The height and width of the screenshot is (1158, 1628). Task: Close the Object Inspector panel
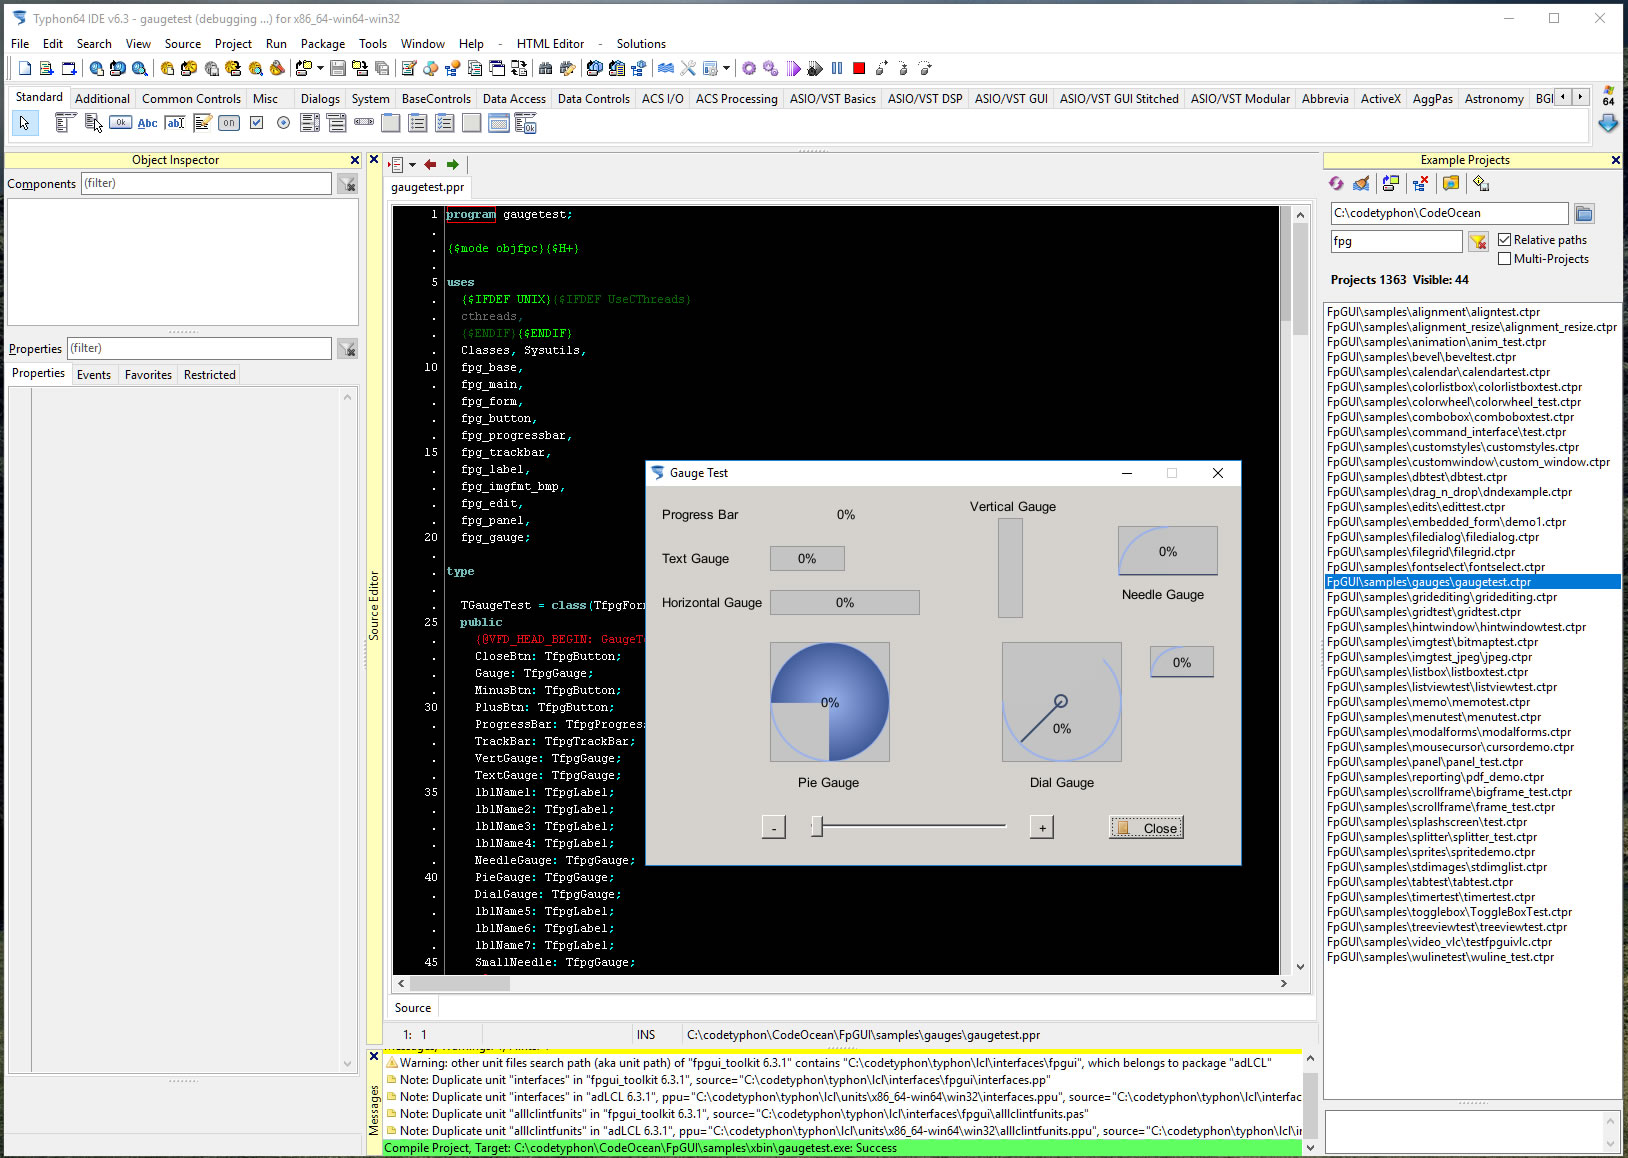tap(354, 160)
